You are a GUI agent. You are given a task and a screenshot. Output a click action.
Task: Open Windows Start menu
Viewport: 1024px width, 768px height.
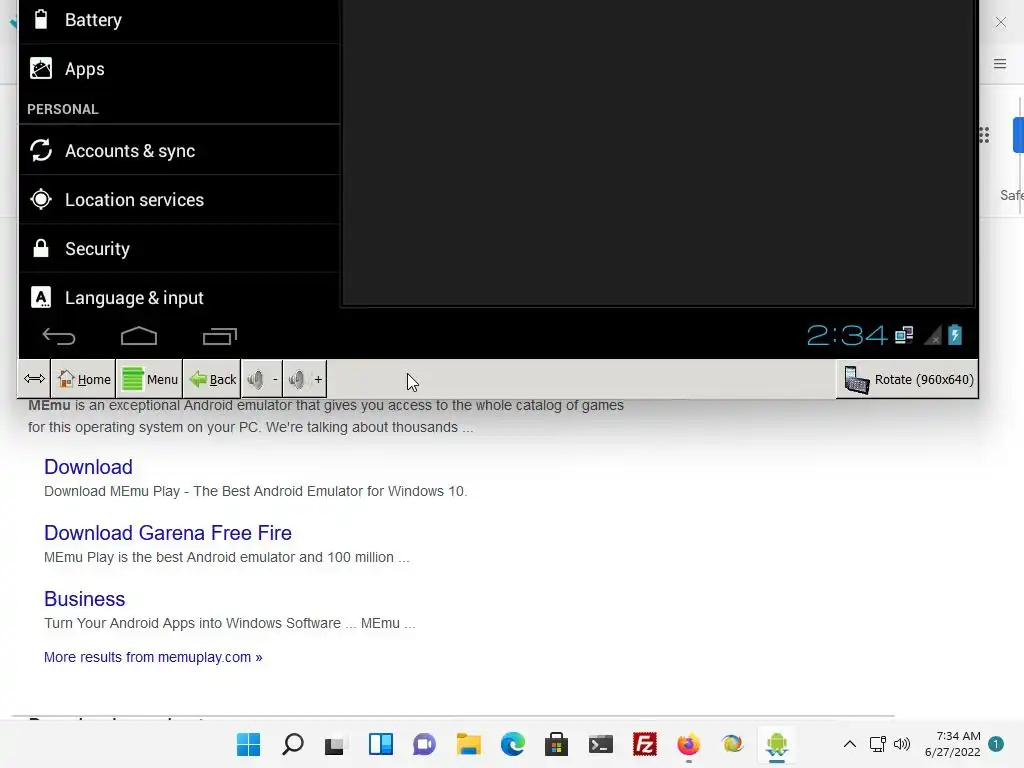point(248,744)
